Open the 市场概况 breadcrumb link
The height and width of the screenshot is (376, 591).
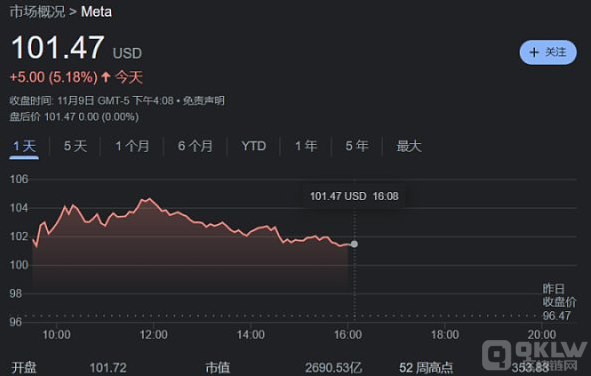coord(37,12)
